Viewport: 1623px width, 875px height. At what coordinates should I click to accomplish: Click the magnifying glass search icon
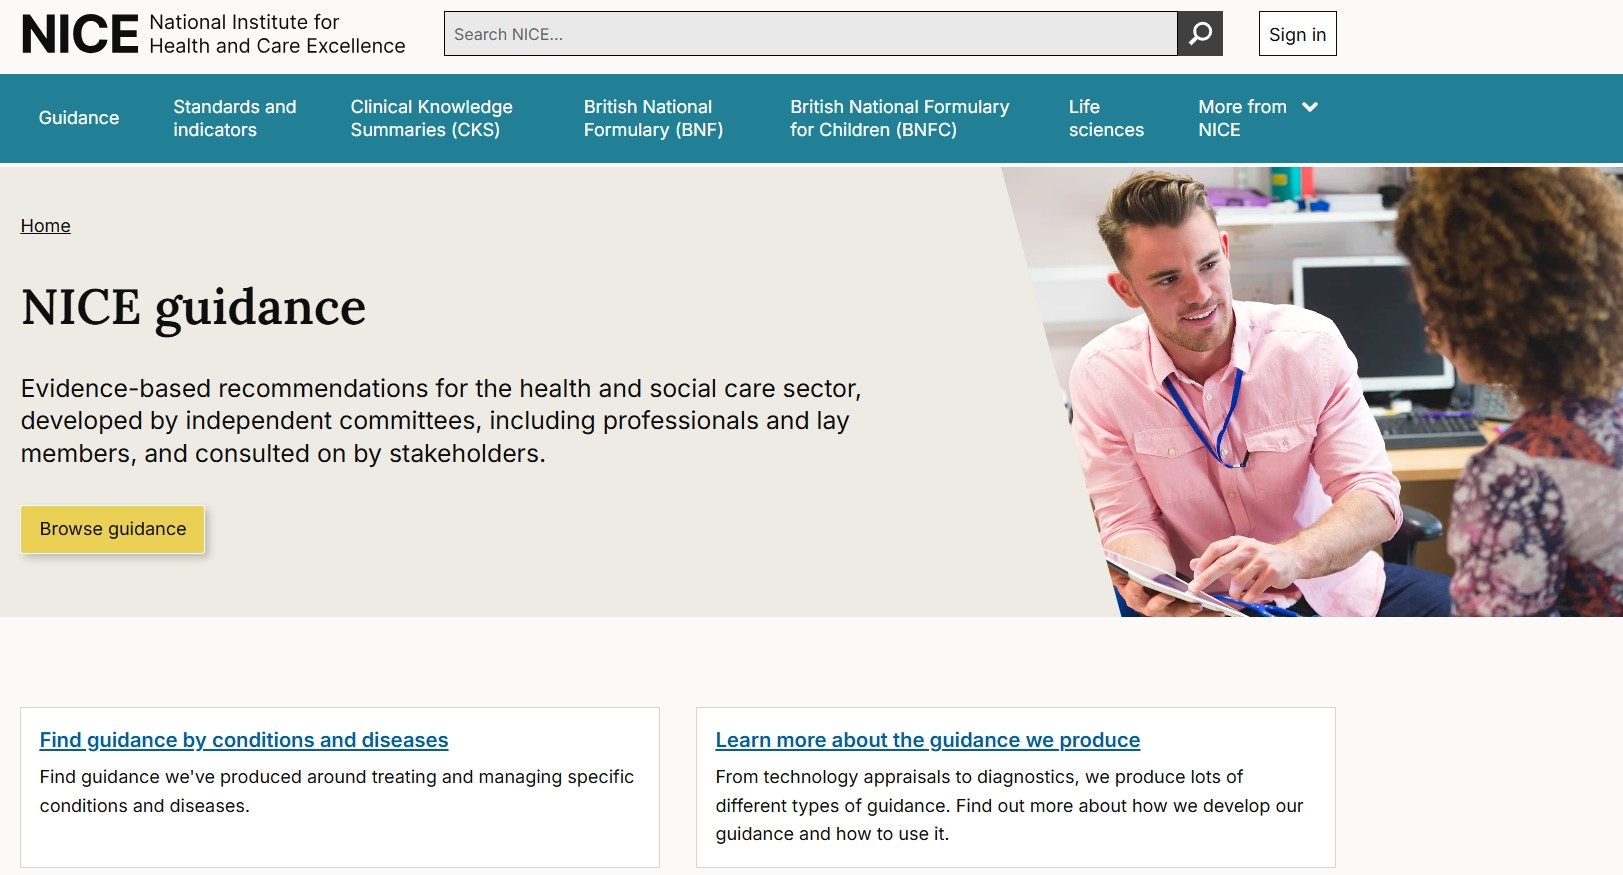coord(1200,34)
